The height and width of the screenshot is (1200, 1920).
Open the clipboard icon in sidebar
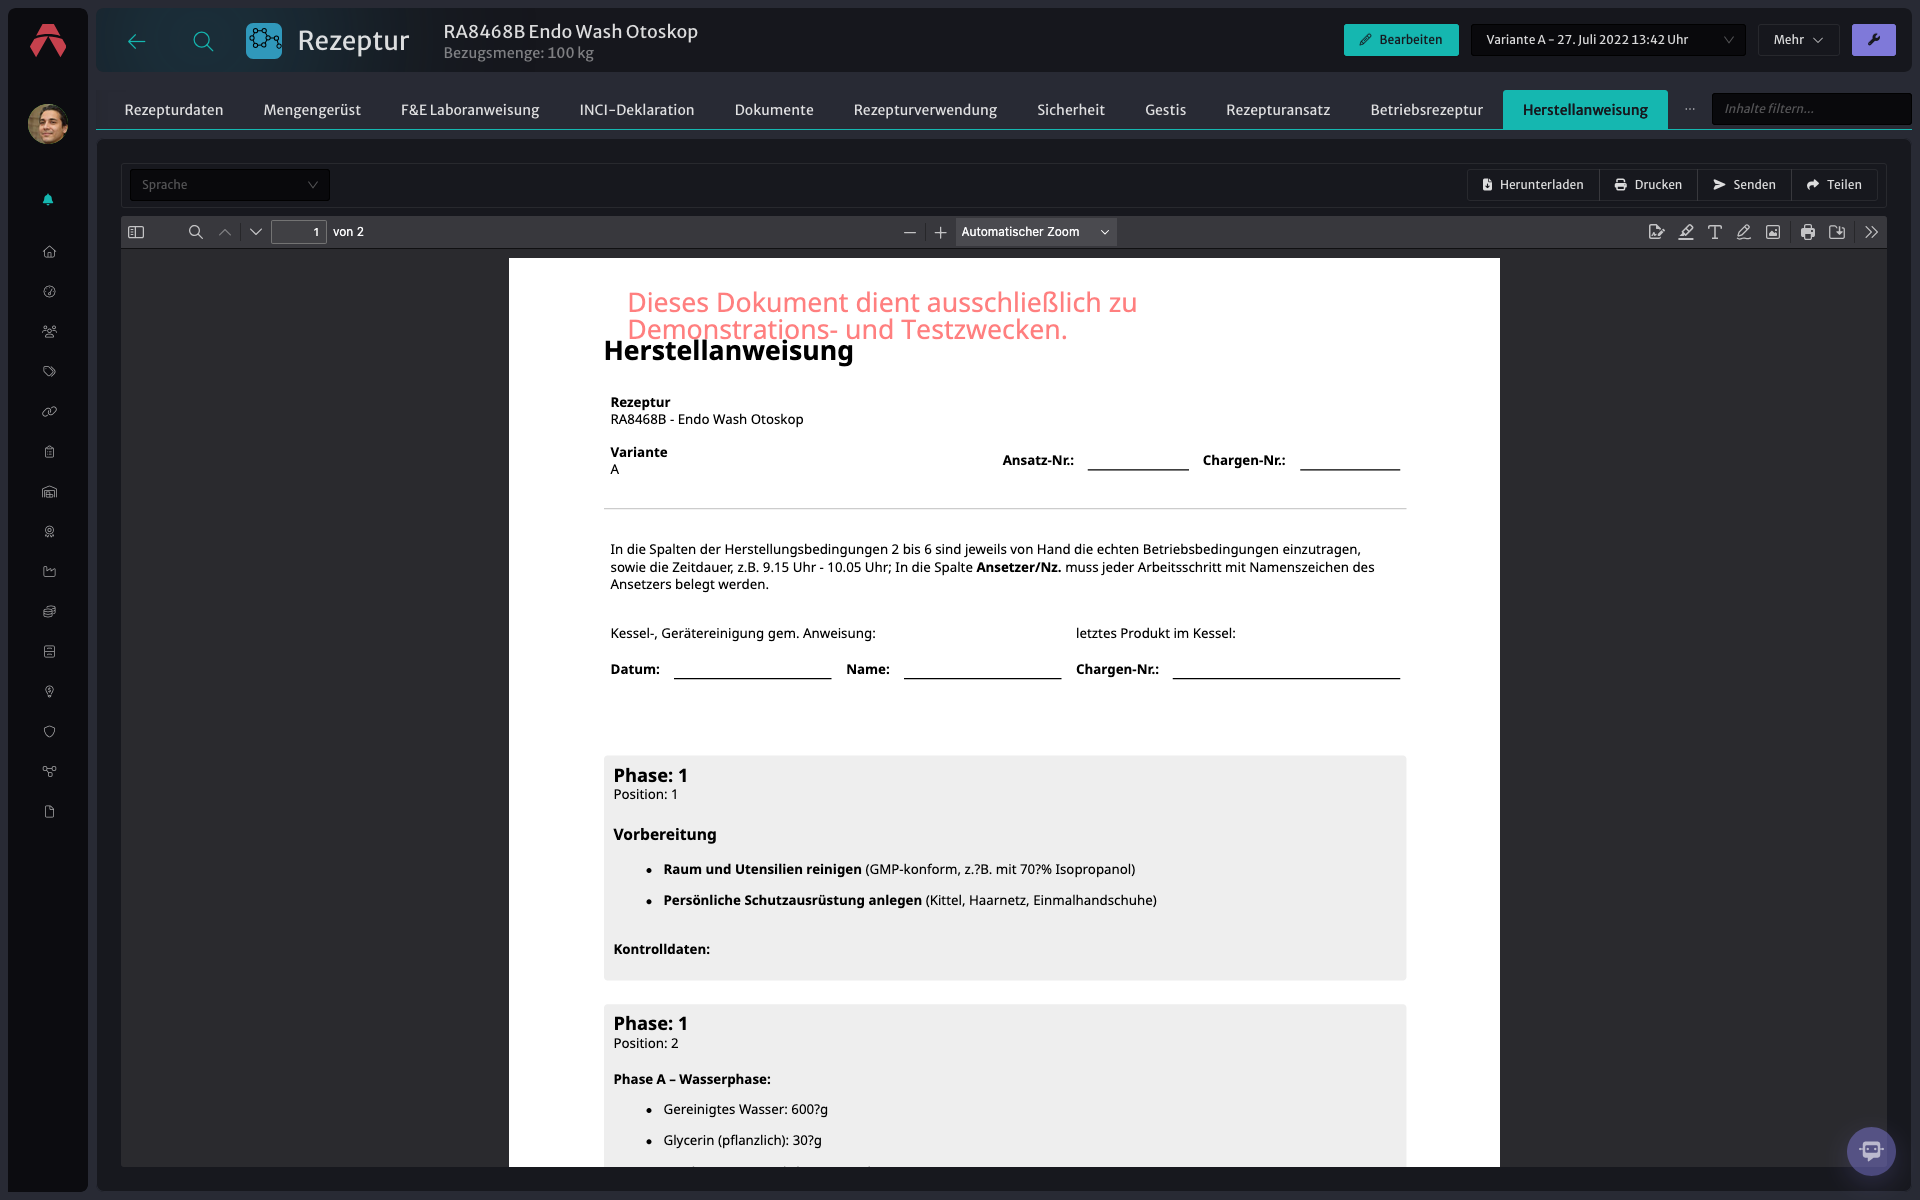click(49, 452)
